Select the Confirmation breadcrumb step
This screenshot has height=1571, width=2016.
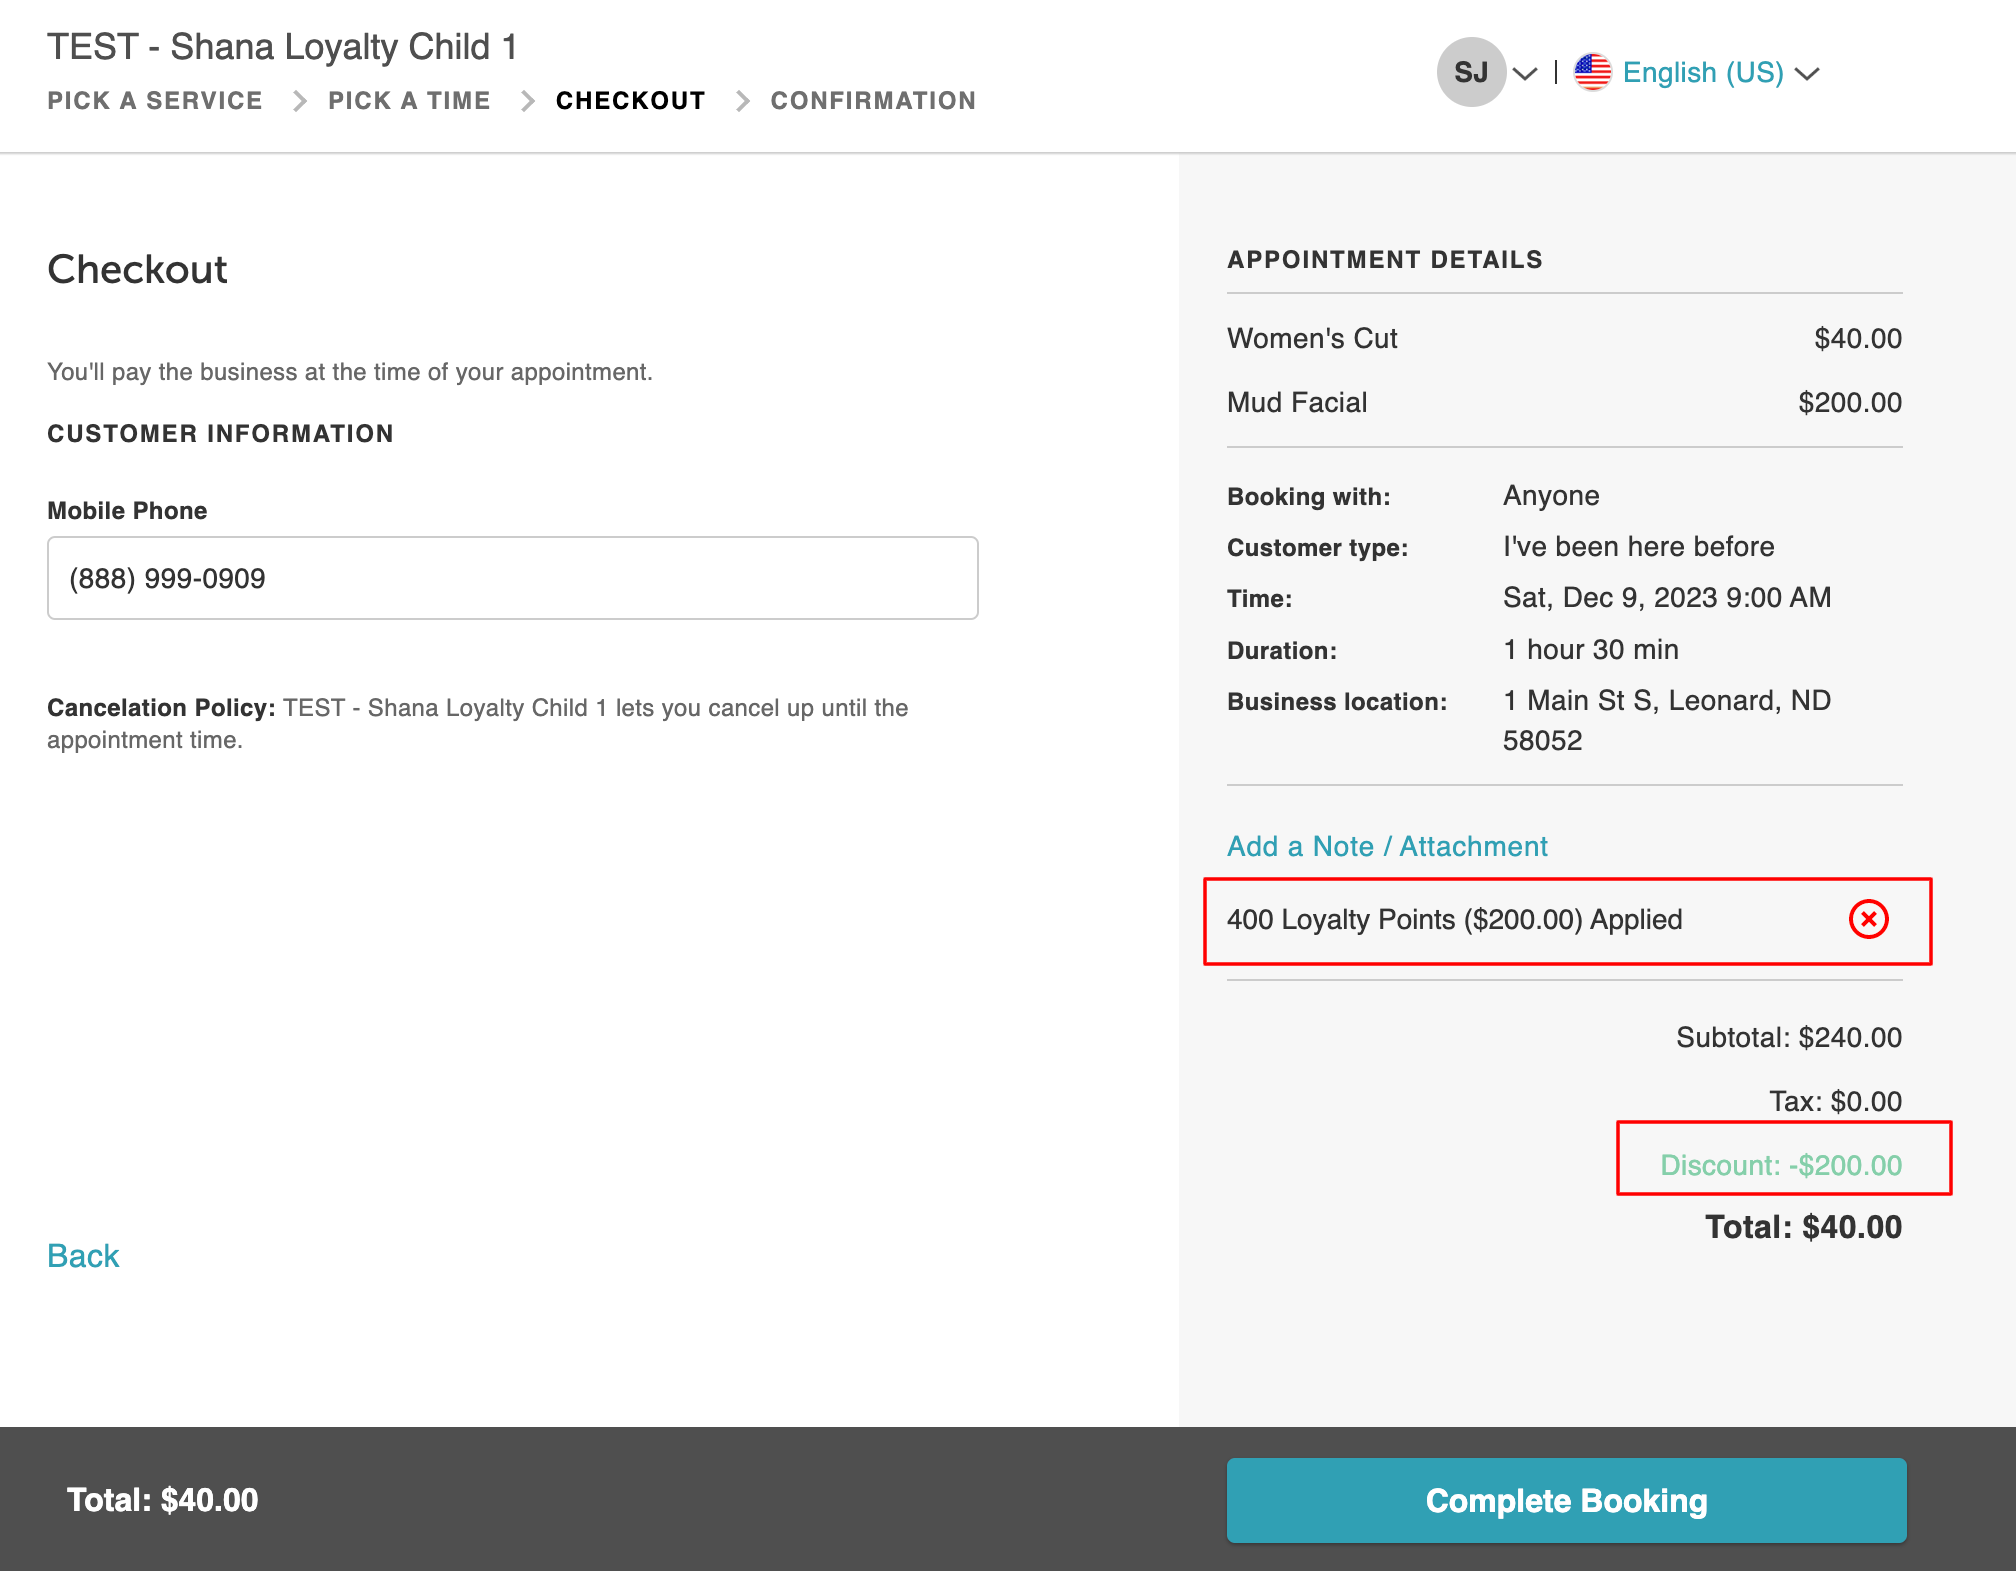[873, 101]
